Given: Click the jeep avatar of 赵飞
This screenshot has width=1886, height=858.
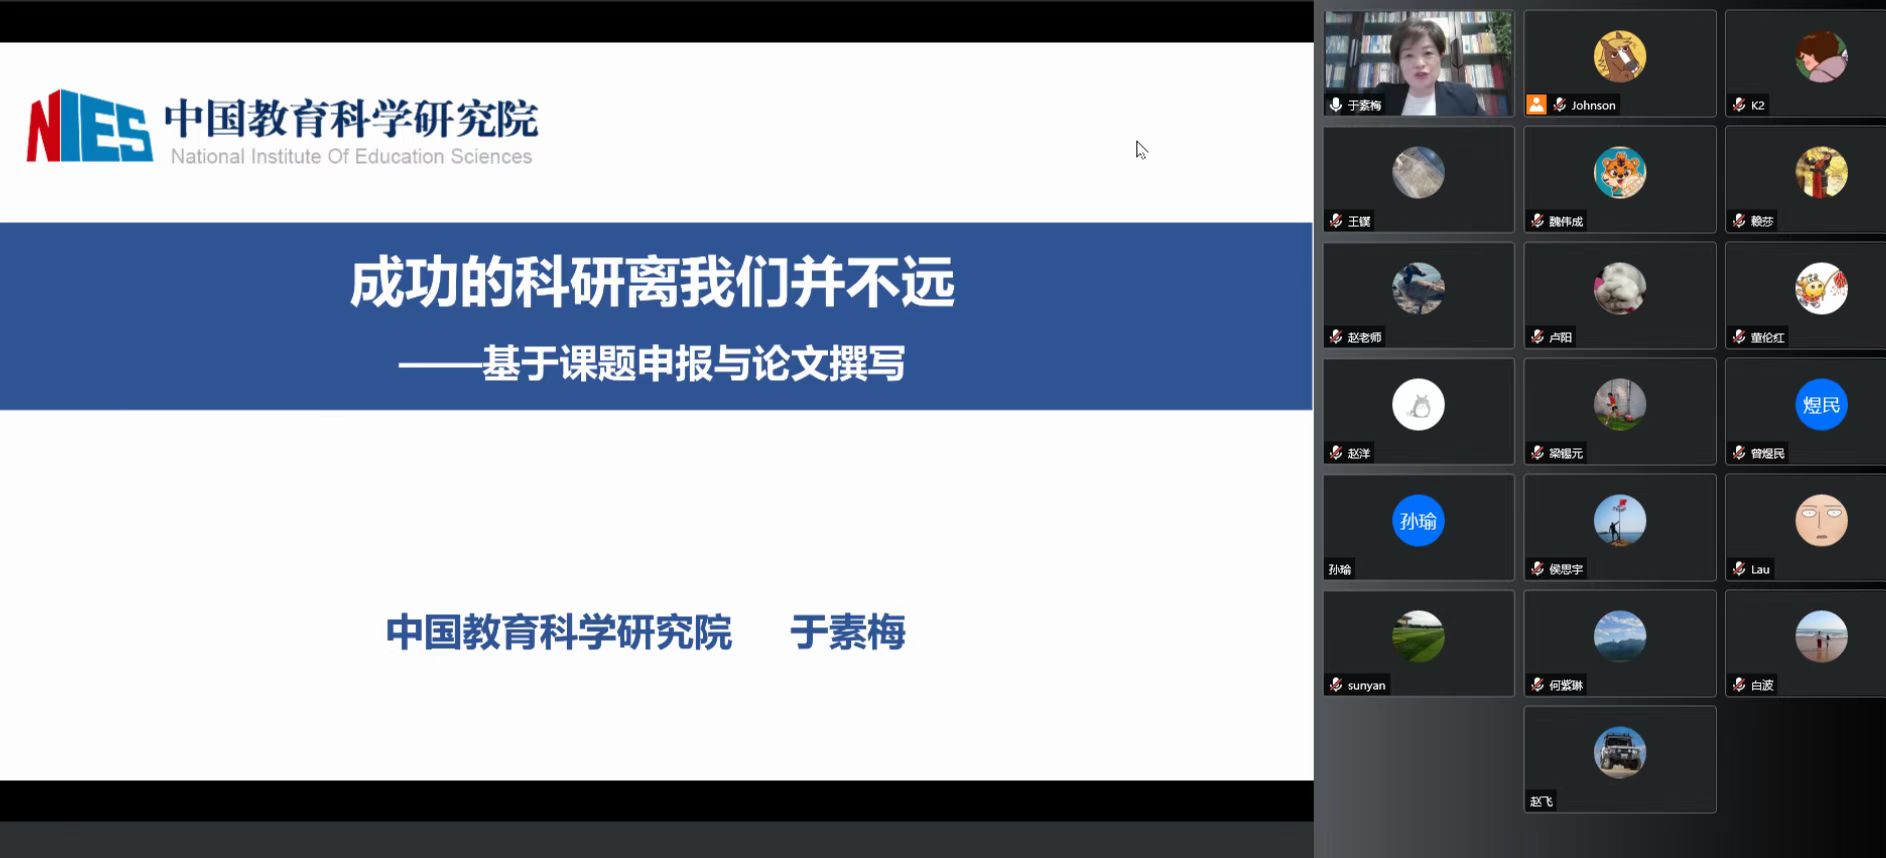Looking at the screenshot, I should pos(1619,752).
